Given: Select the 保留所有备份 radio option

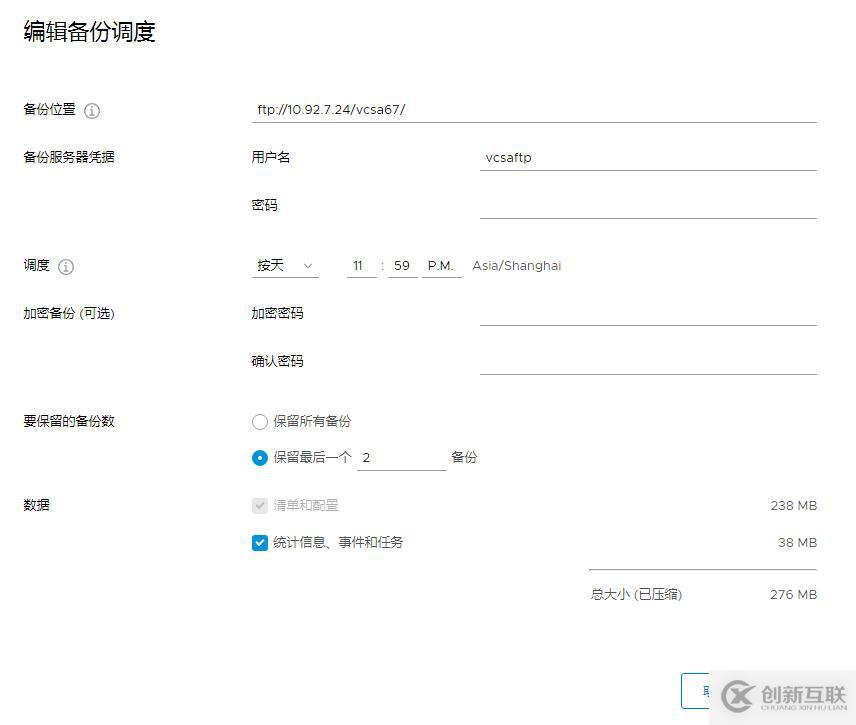Looking at the screenshot, I should pos(259,421).
